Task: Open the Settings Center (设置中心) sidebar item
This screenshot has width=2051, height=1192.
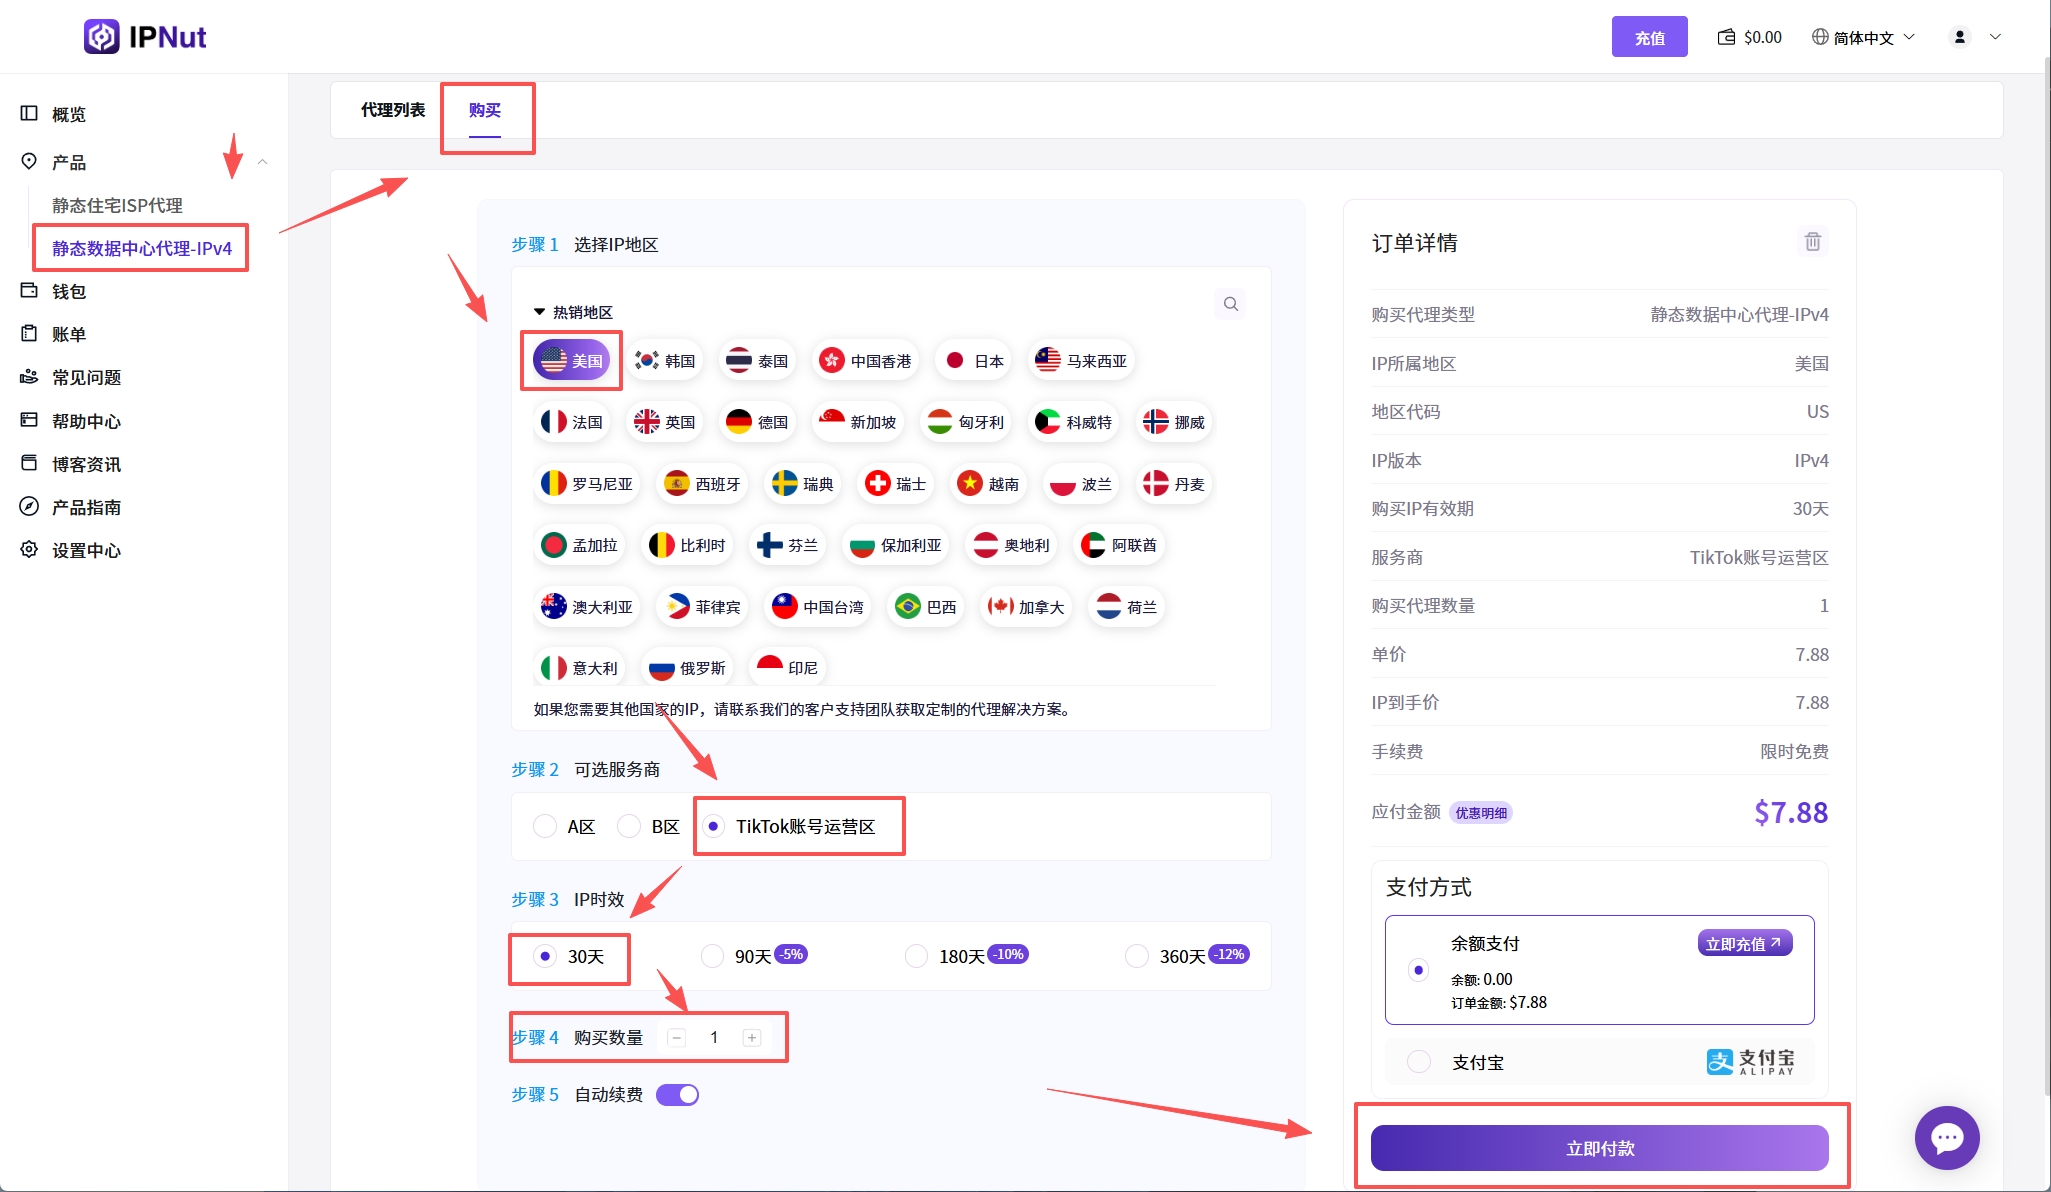Action: [x=86, y=550]
